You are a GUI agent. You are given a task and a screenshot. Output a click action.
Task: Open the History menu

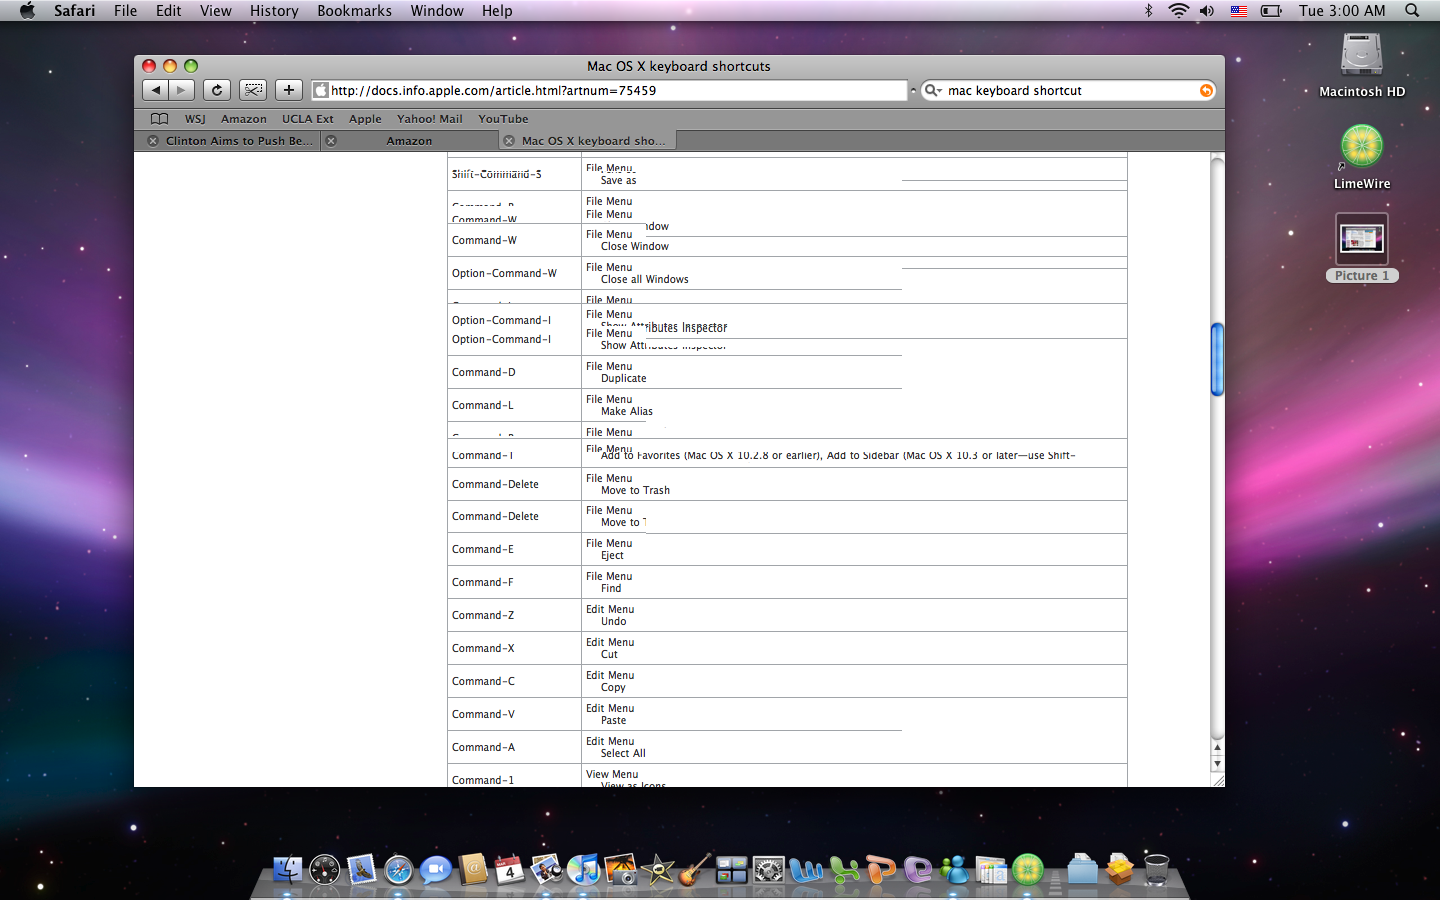[274, 11]
